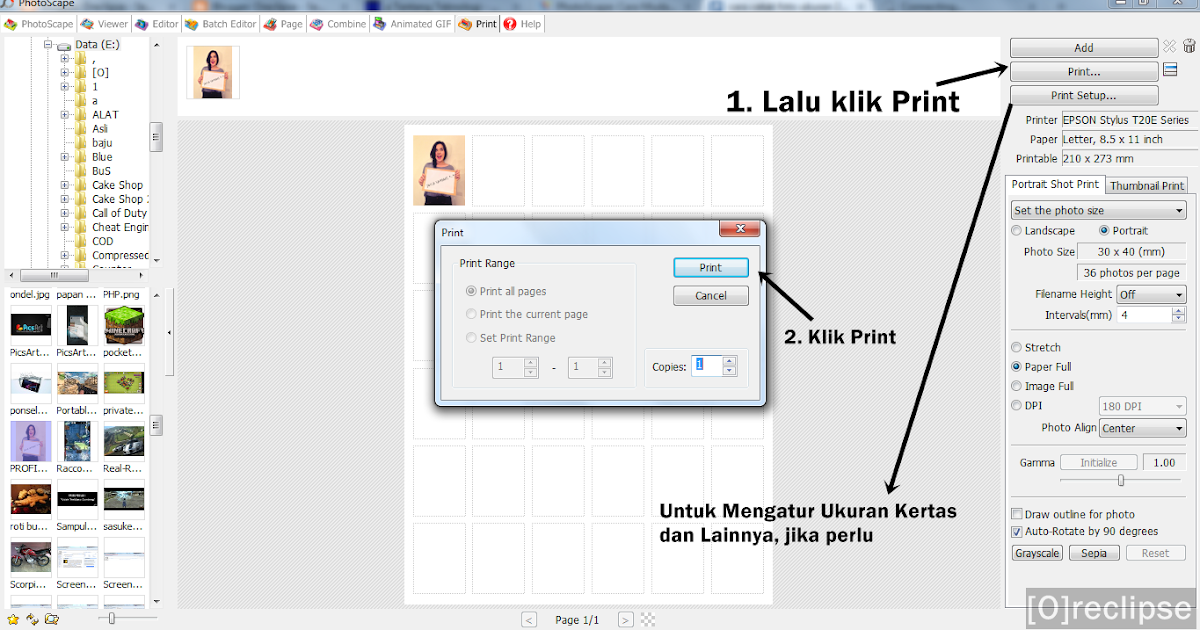This screenshot has height=630, width=1200.
Task: Select the photo thumbnail in print queue
Action: tap(213, 72)
